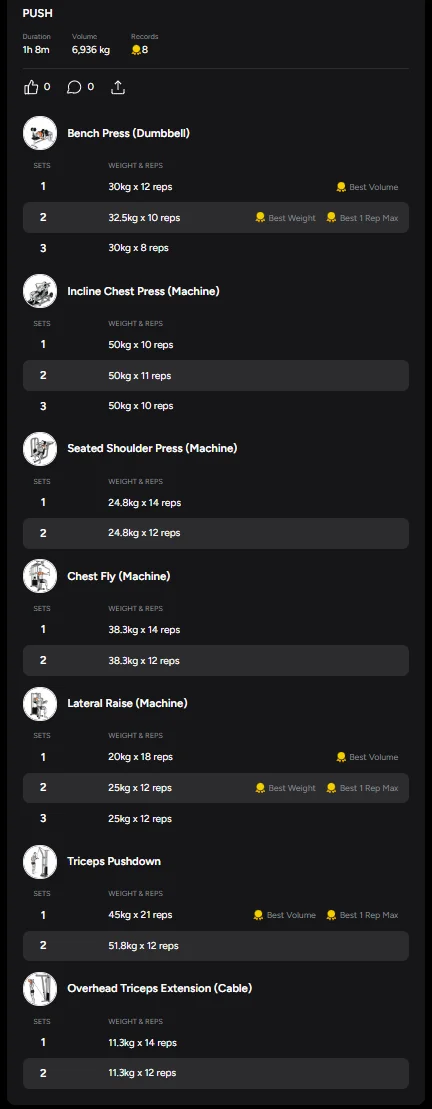Click Best Volume badge on 20kg x 18 set
The image size is (432, 1109).
[367, 757]
